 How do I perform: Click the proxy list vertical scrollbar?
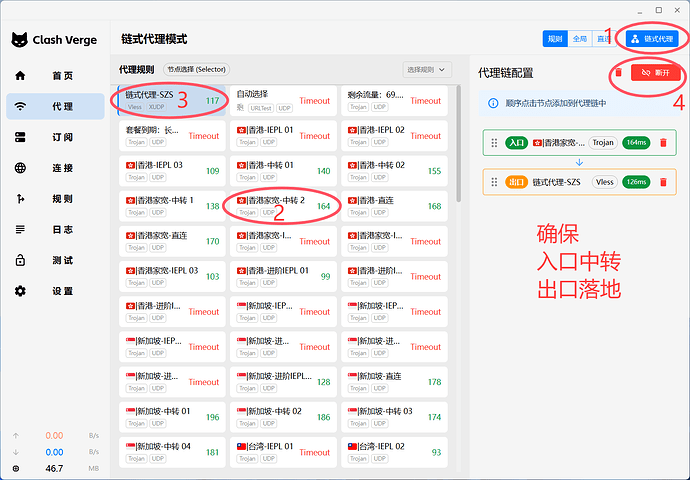pos(459,144)
